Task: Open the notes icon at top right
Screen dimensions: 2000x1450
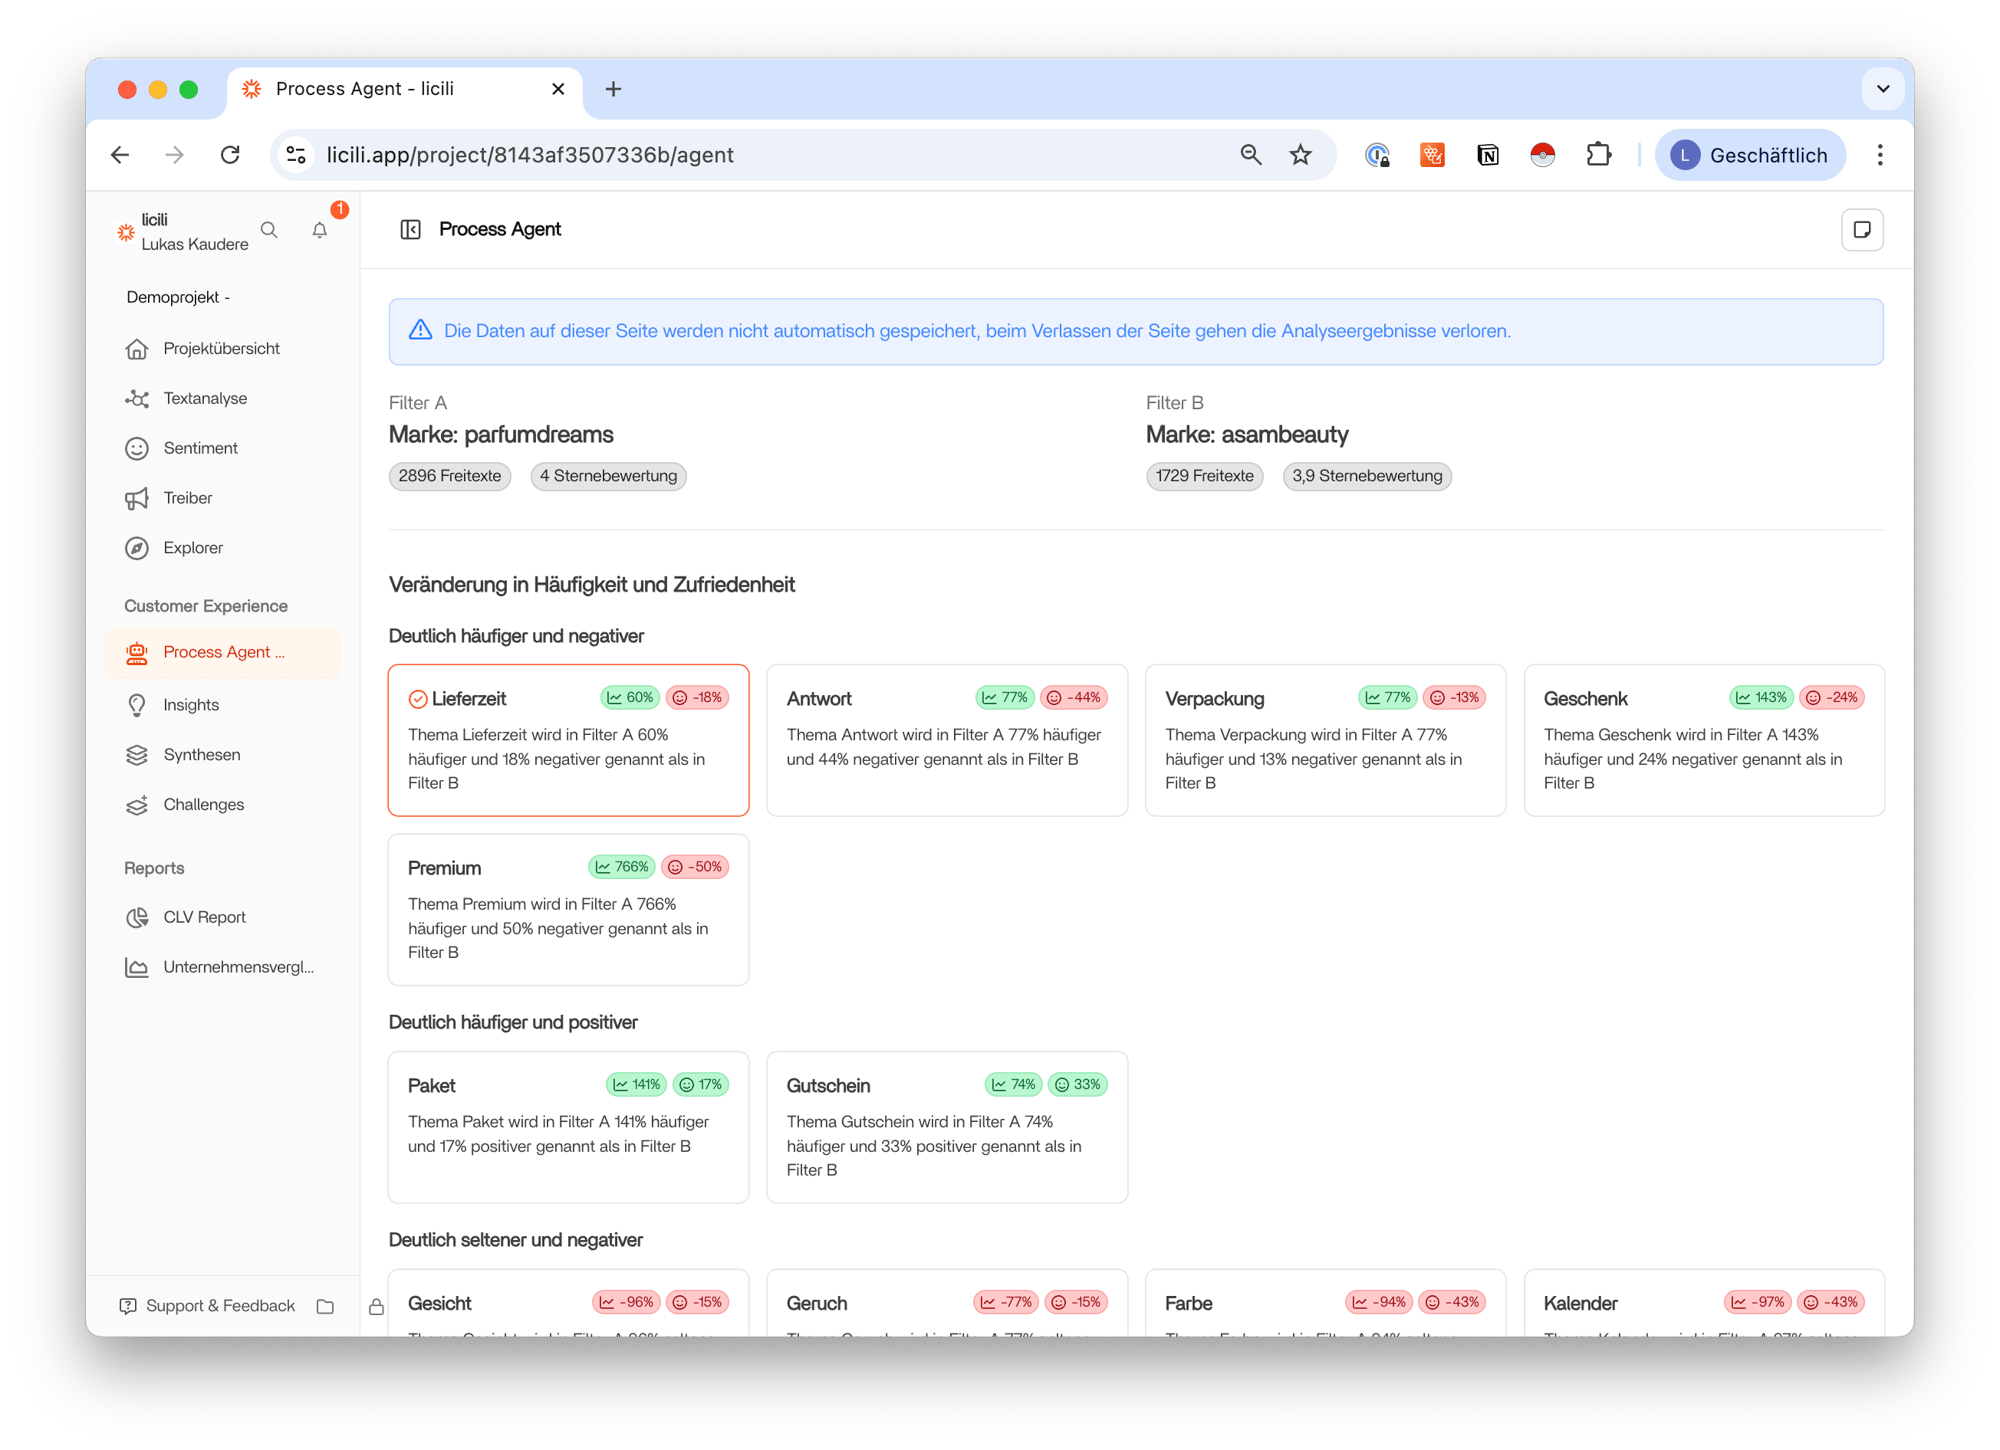Action: (x=1861, y=230)
